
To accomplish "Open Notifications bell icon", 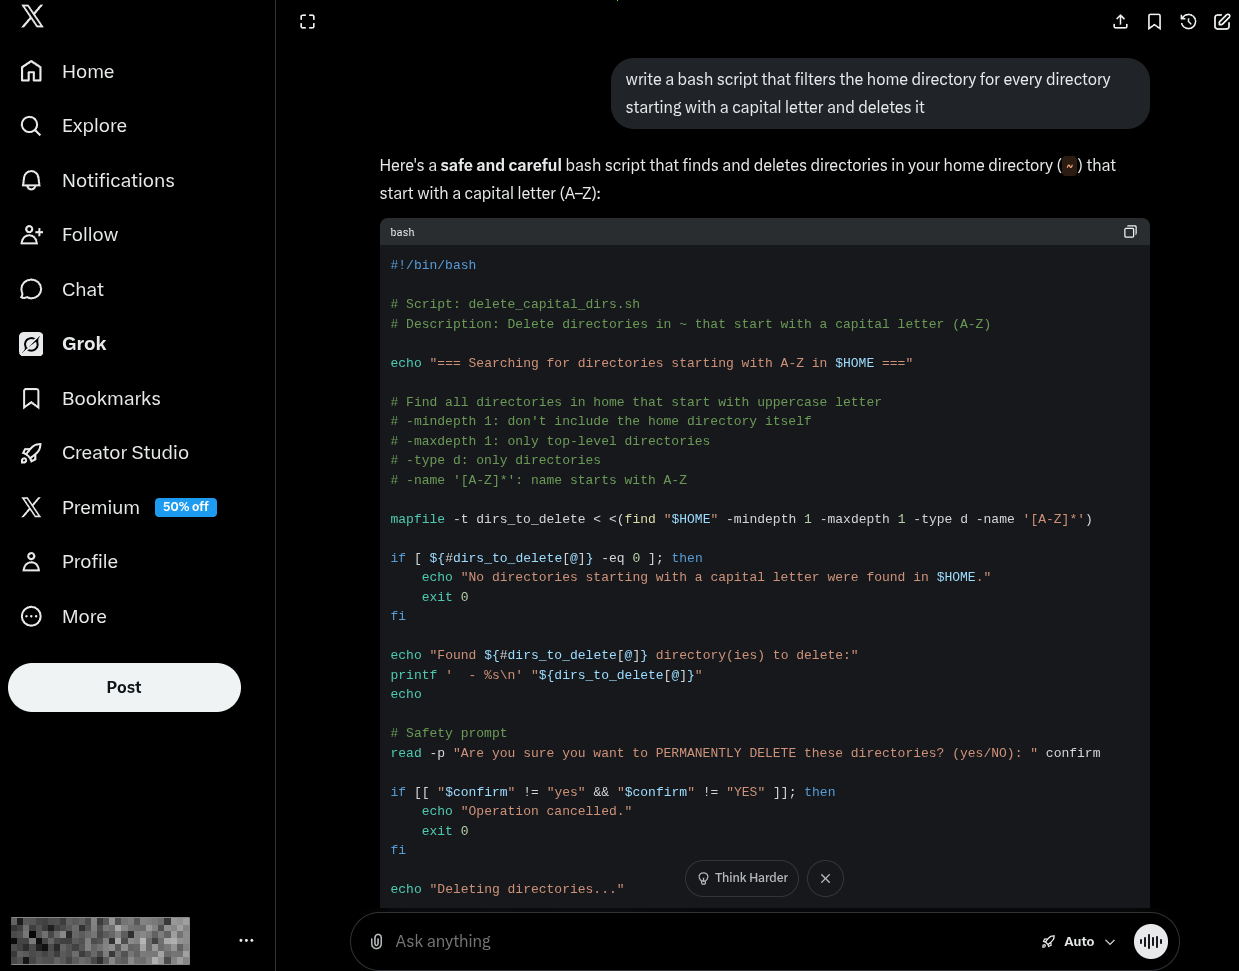I will [31, 180].
